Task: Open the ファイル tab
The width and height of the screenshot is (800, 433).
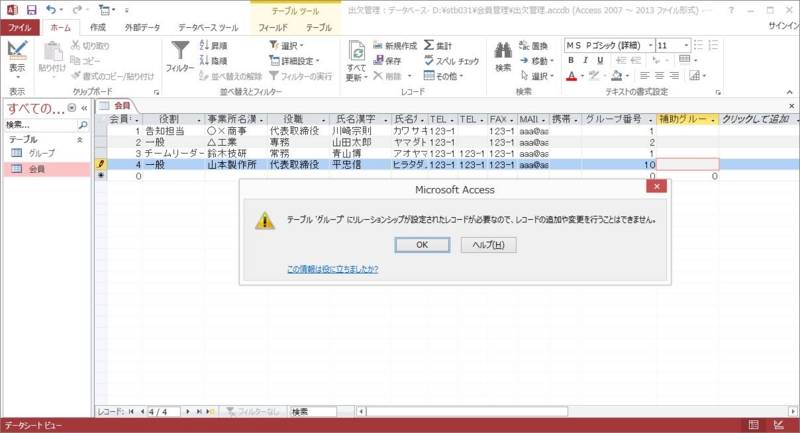Action: tap(19, 28)
